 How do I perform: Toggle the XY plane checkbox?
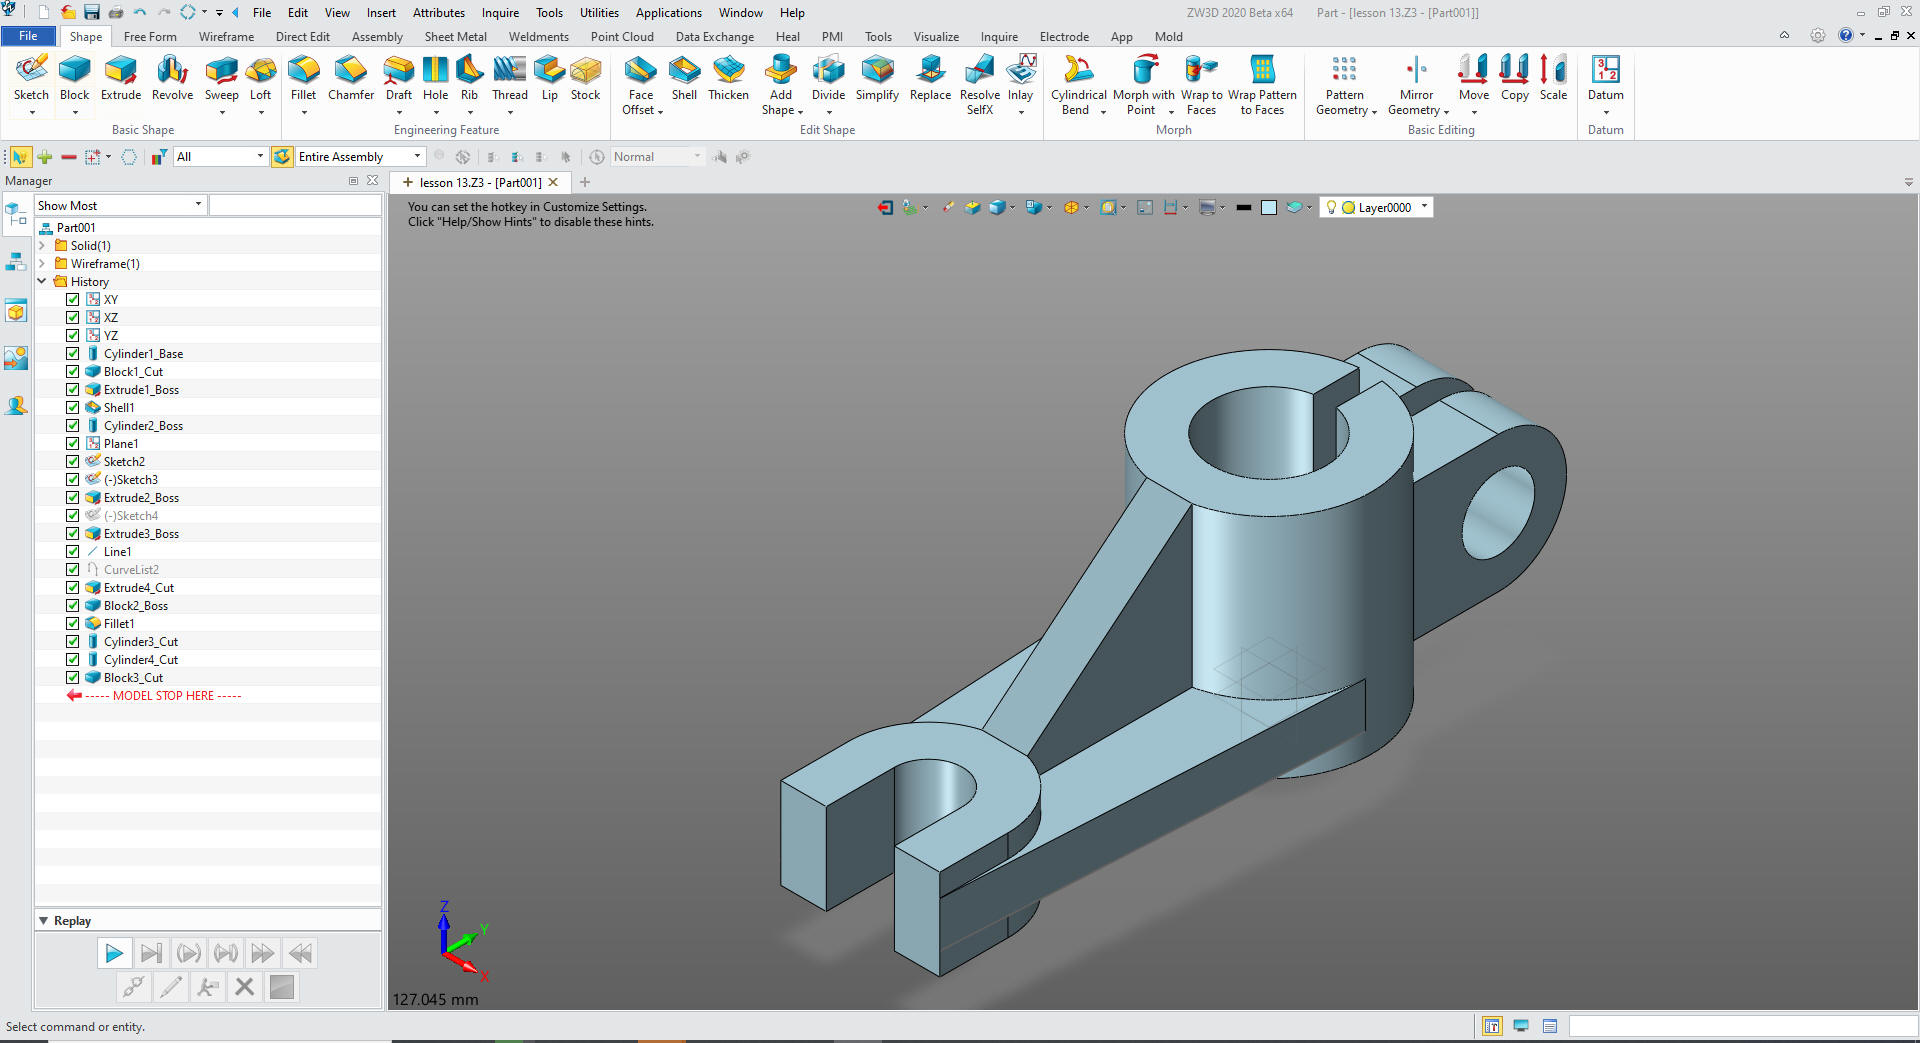(x=73, y=299)
